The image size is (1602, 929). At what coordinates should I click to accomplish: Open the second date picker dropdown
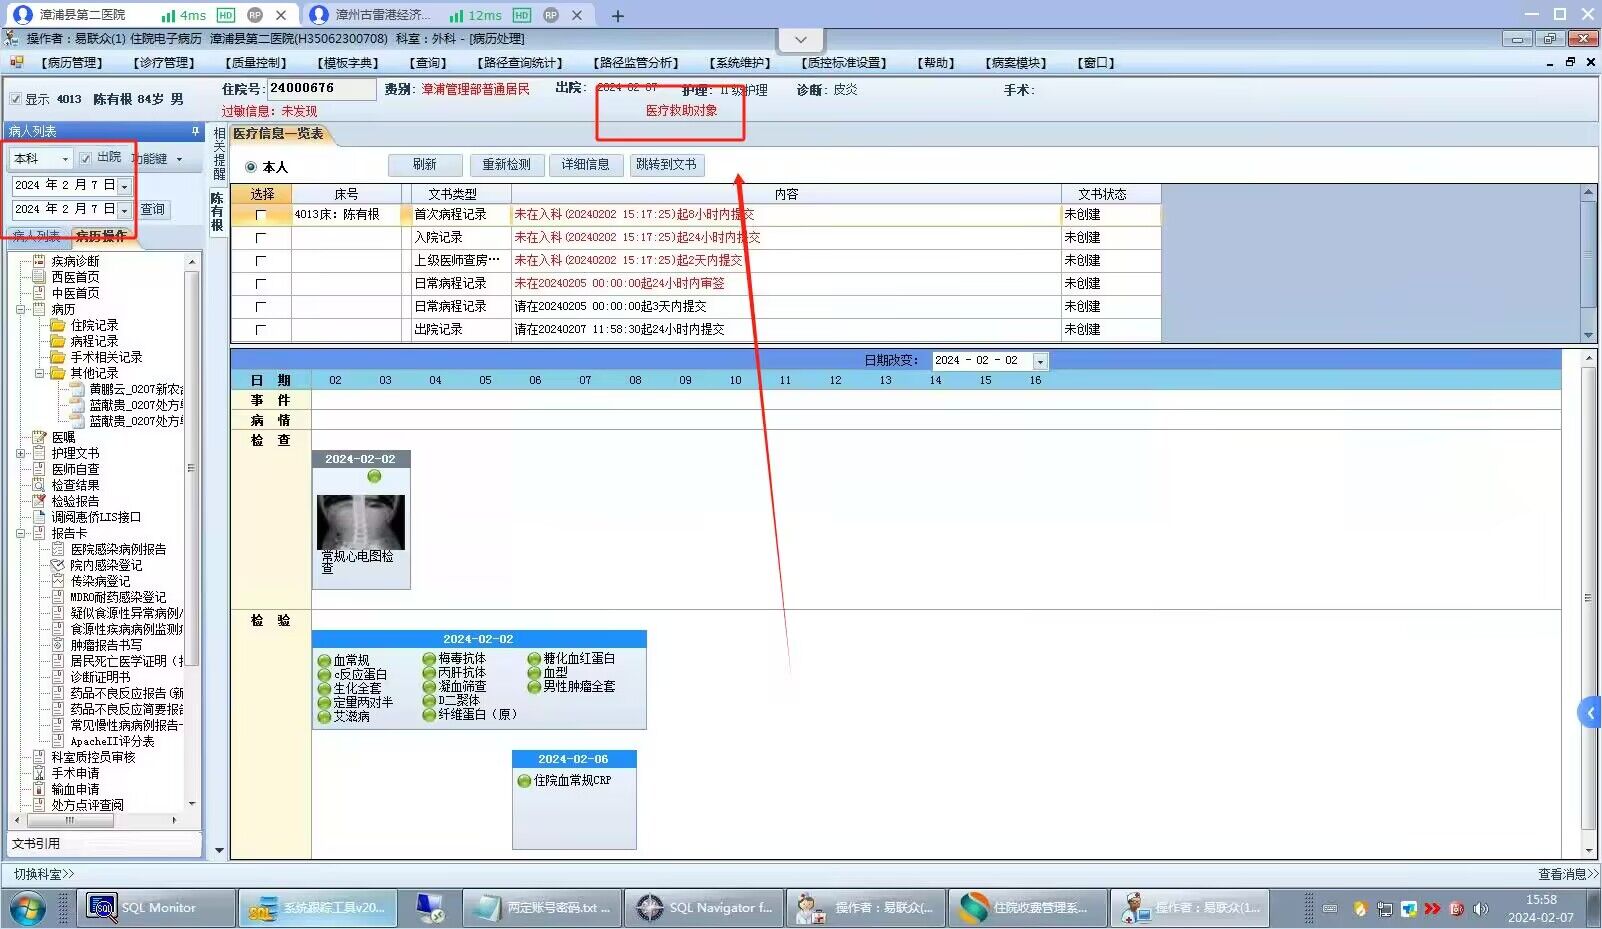click(x=125, y=210)
